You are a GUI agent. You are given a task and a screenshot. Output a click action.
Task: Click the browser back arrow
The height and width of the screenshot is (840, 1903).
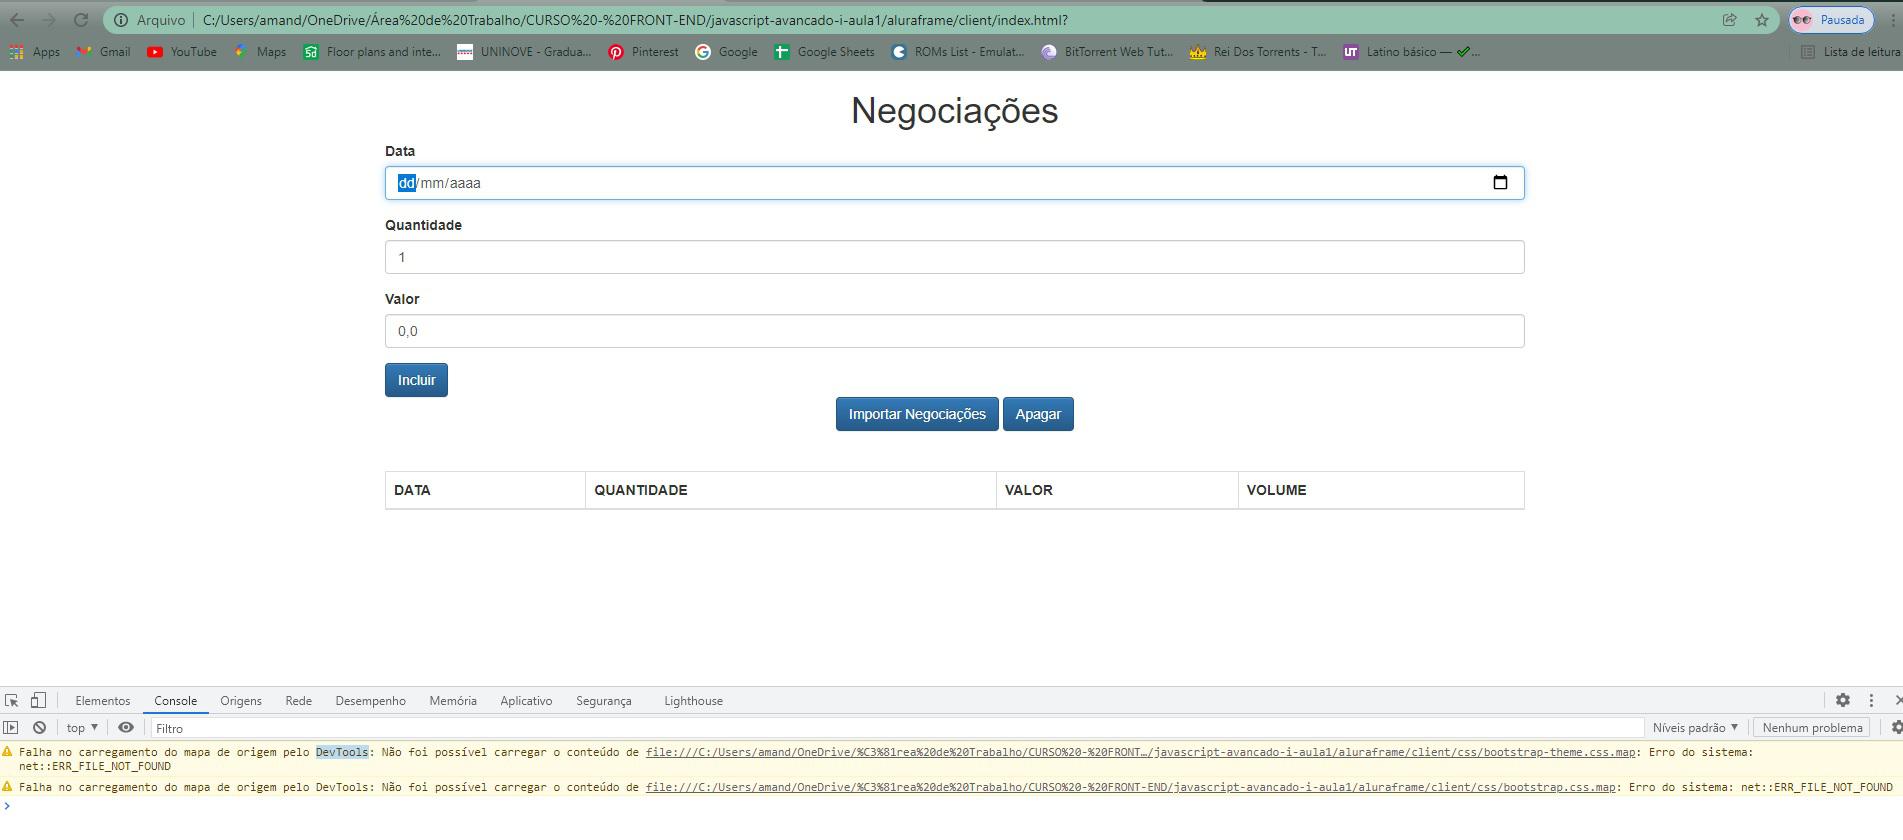[17, 20]
